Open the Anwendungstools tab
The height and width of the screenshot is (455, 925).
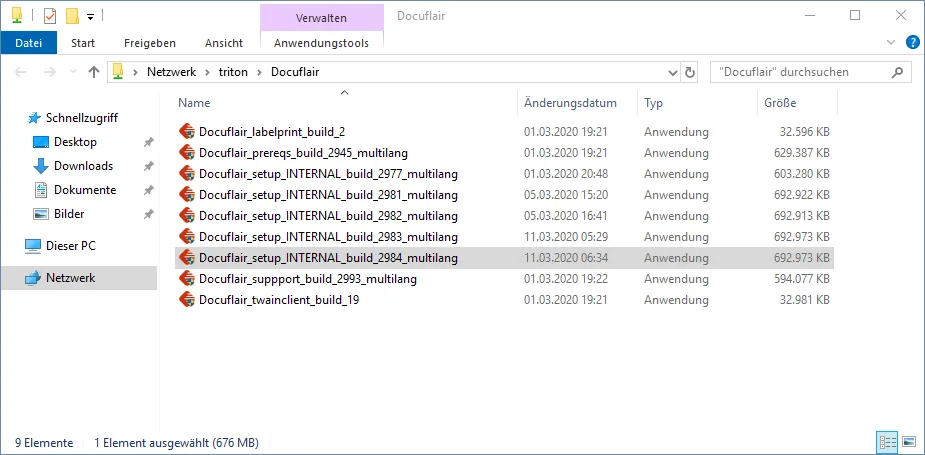(x=321, y=43)
